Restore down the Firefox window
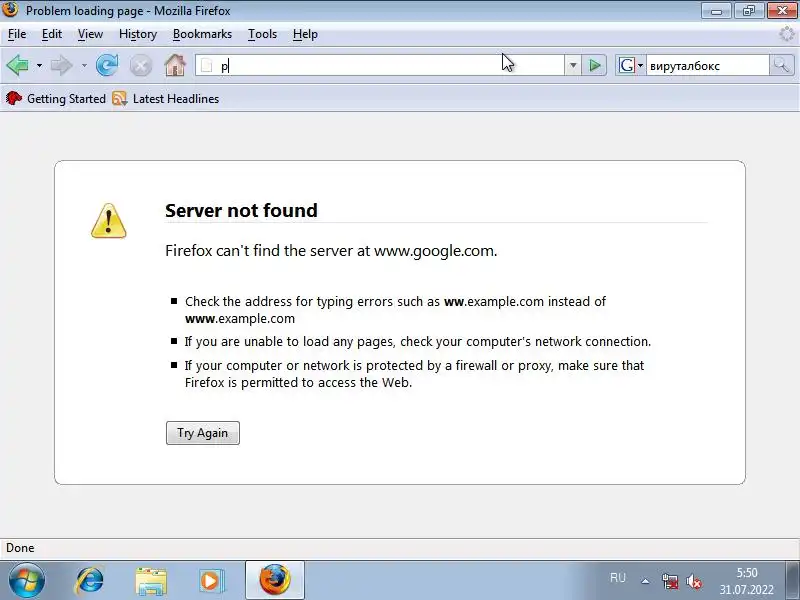 [749, 10]
